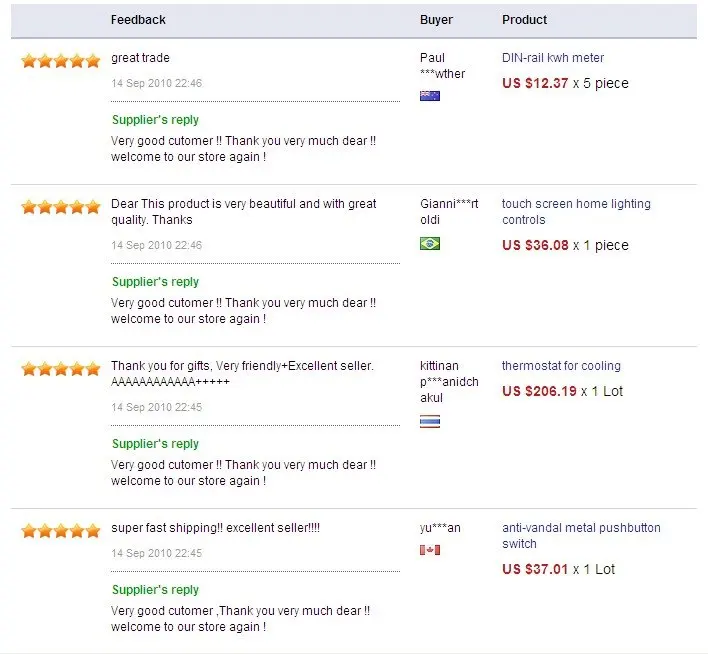Click the stars beside the "very beautiful" review
708x654 pixels.
(x=61, y=207)
